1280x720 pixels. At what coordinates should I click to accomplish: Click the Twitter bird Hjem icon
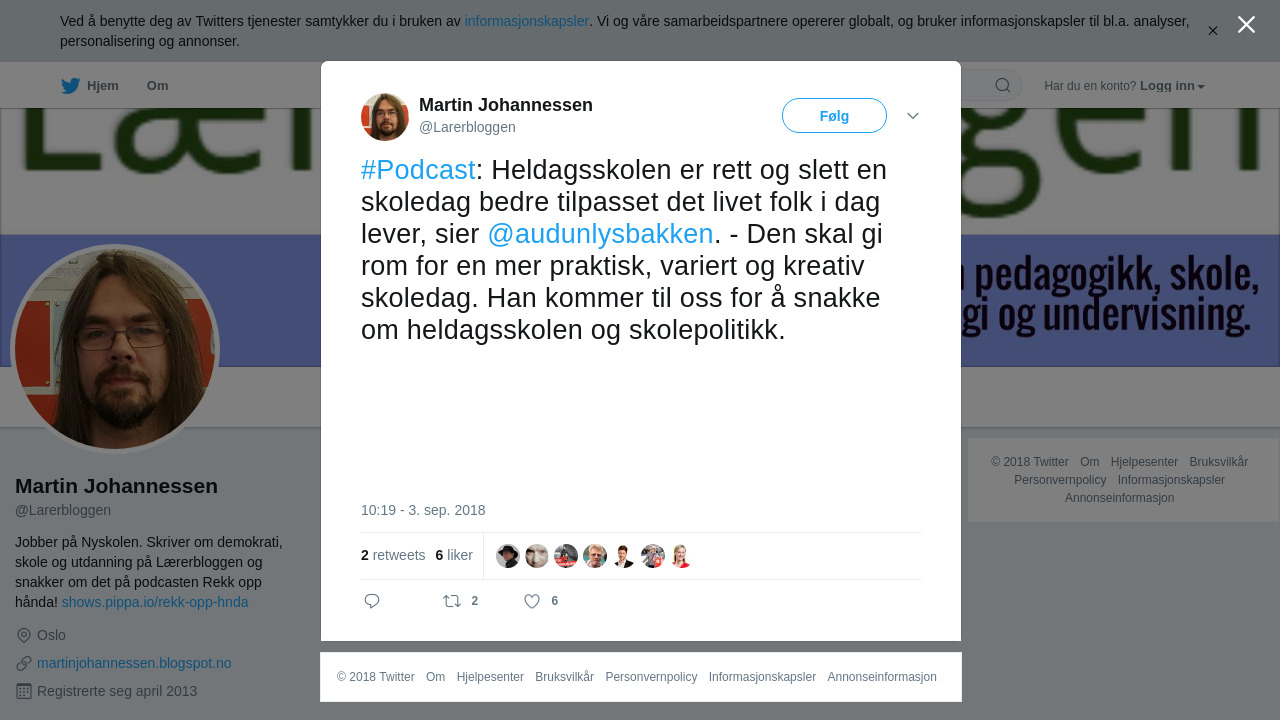pyautogui.click(x=70, y=86)
